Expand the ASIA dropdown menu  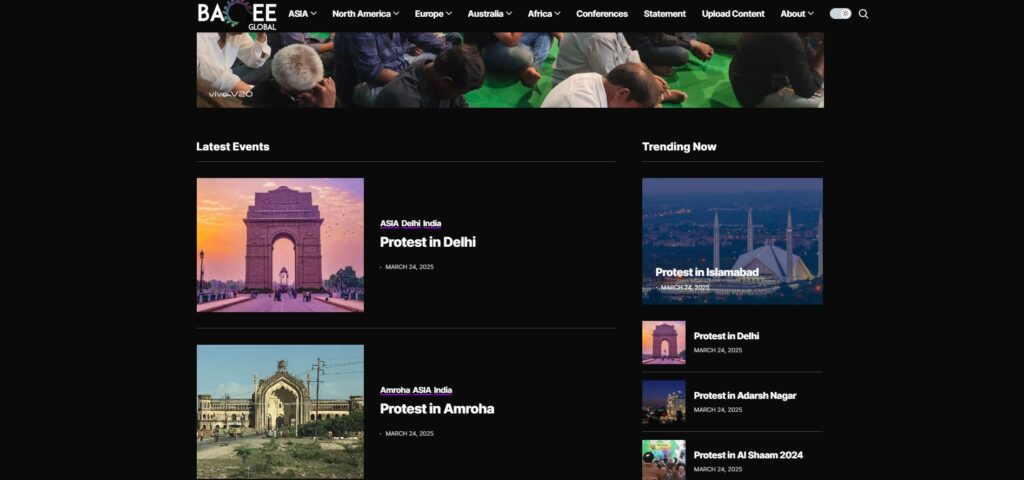click(302, 14)
